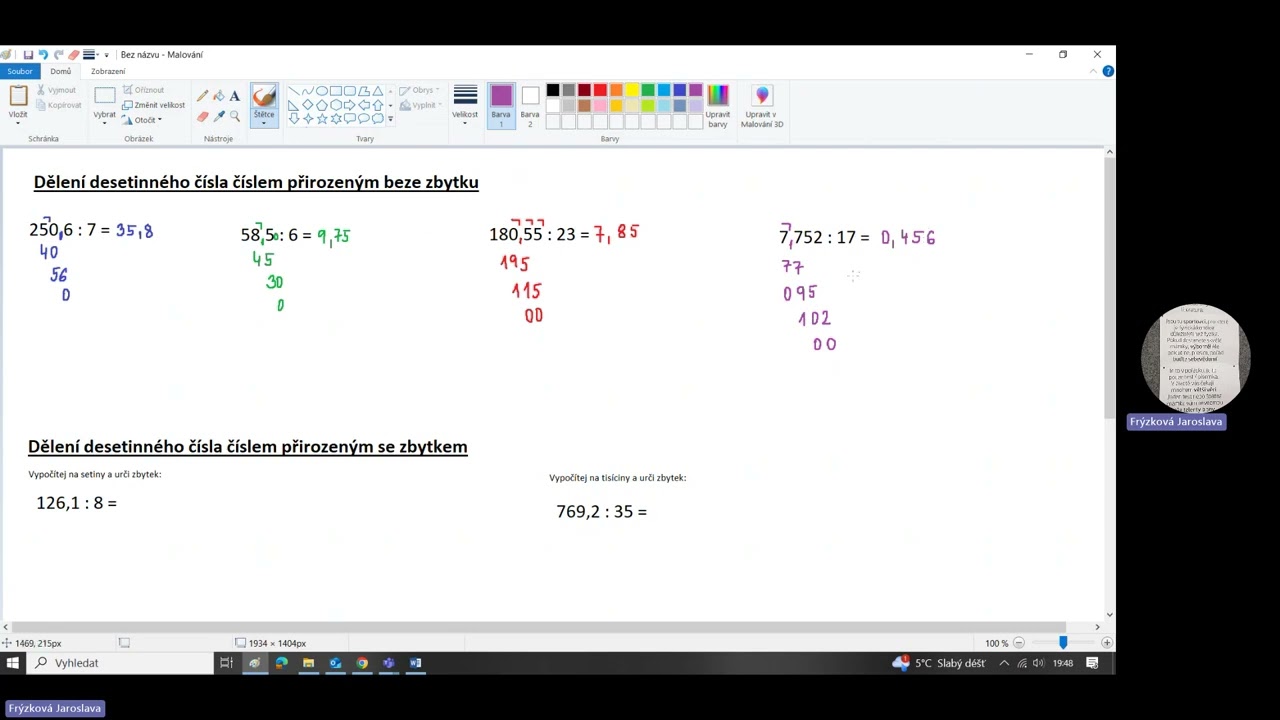
Task: Pick the oval shape in Tvary gallery
Action: (321, 91)
